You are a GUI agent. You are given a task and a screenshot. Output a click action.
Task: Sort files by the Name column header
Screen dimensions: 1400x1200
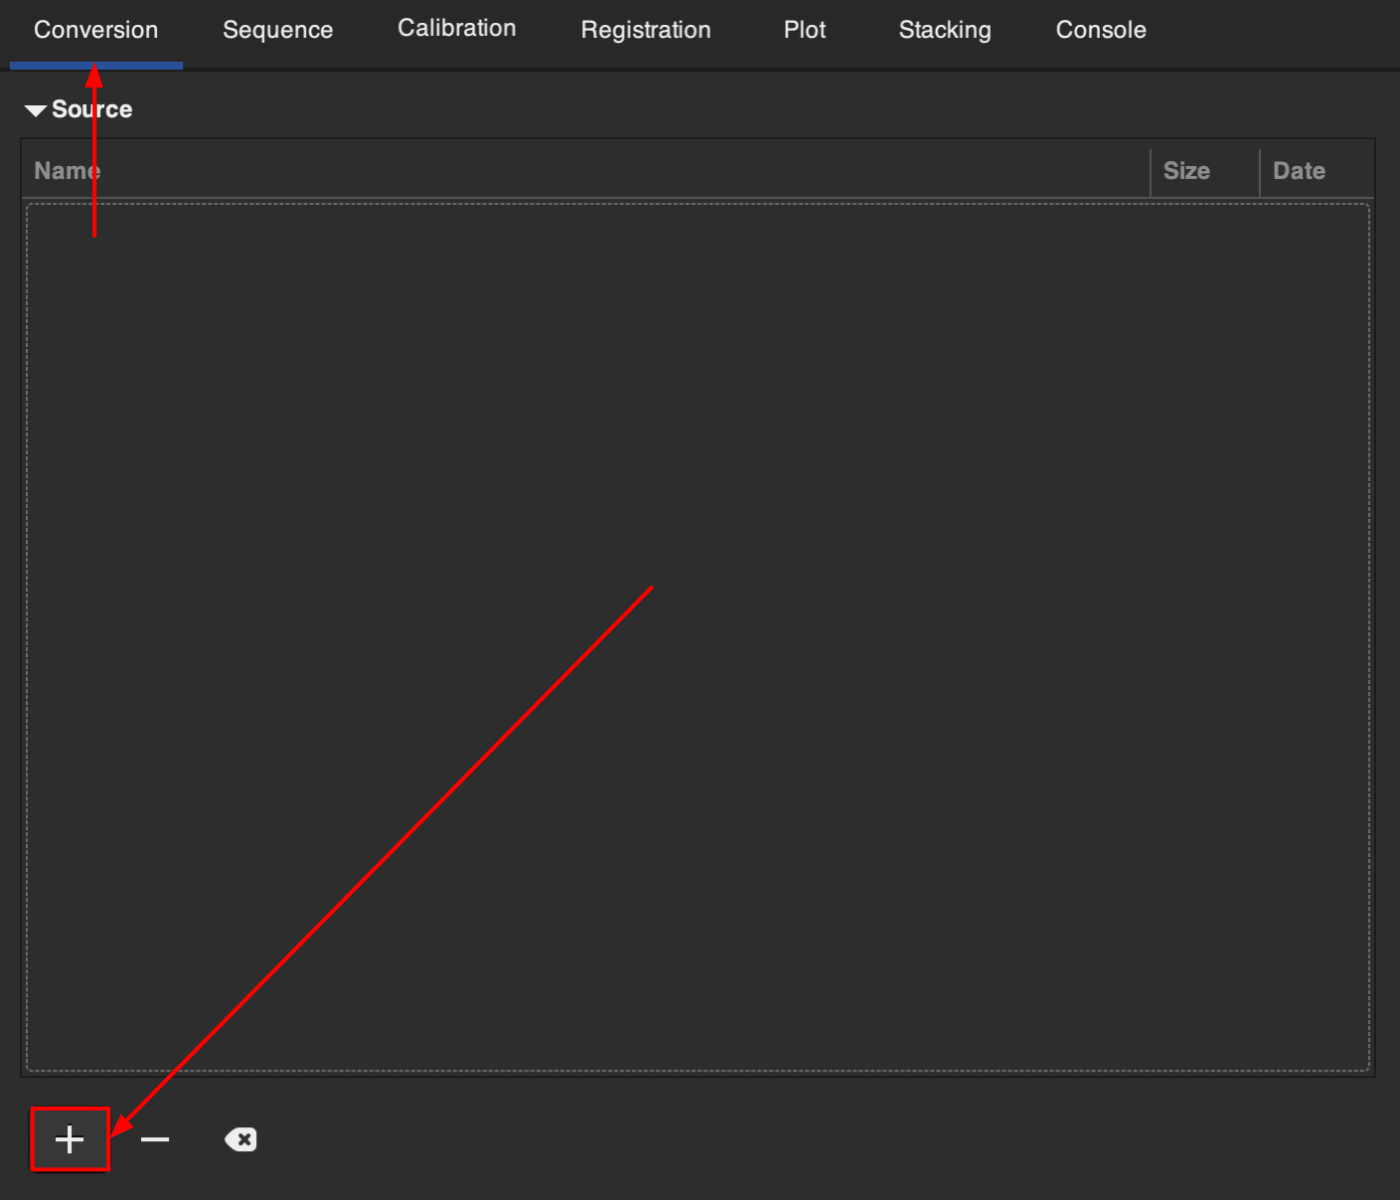(x=67, y=171)
